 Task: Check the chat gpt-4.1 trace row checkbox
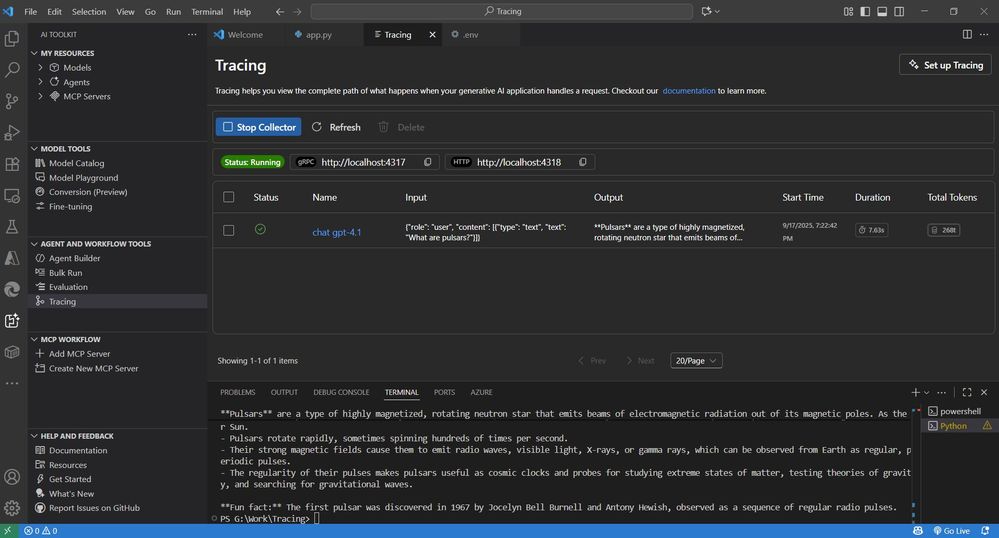point(229,230)
